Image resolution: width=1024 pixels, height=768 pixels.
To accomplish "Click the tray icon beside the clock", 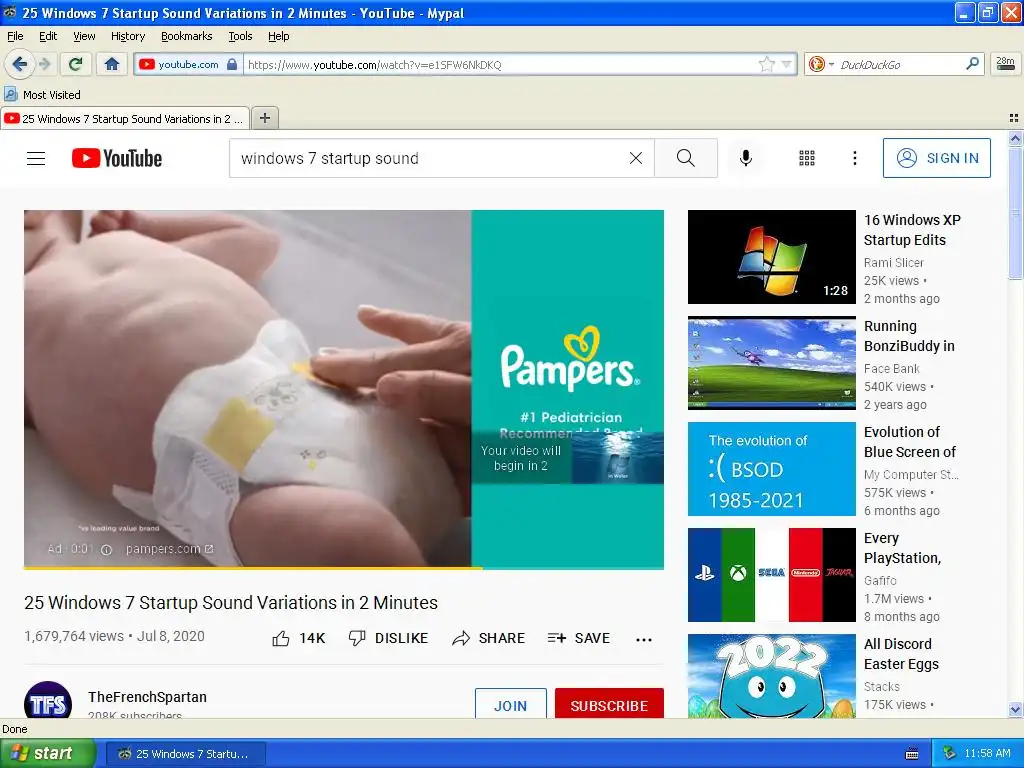I will click(950, 754).
